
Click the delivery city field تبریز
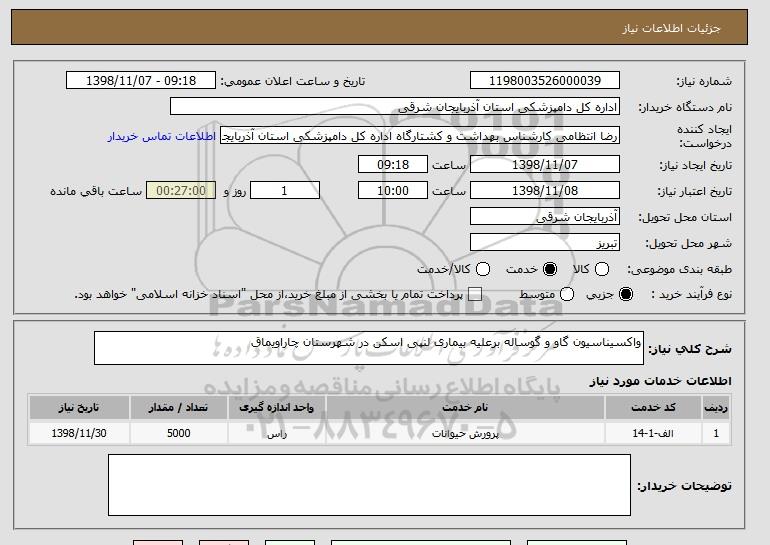point(545,243)
